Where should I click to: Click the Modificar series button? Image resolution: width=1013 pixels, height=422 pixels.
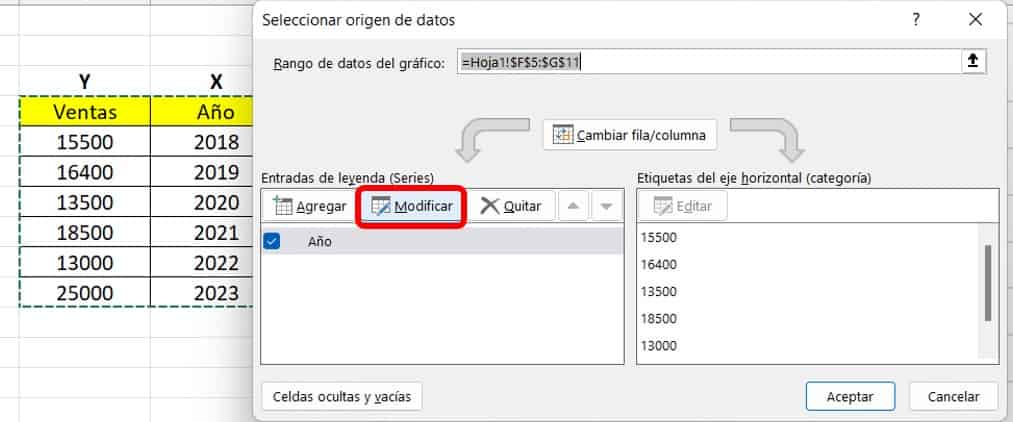point(412,207)
